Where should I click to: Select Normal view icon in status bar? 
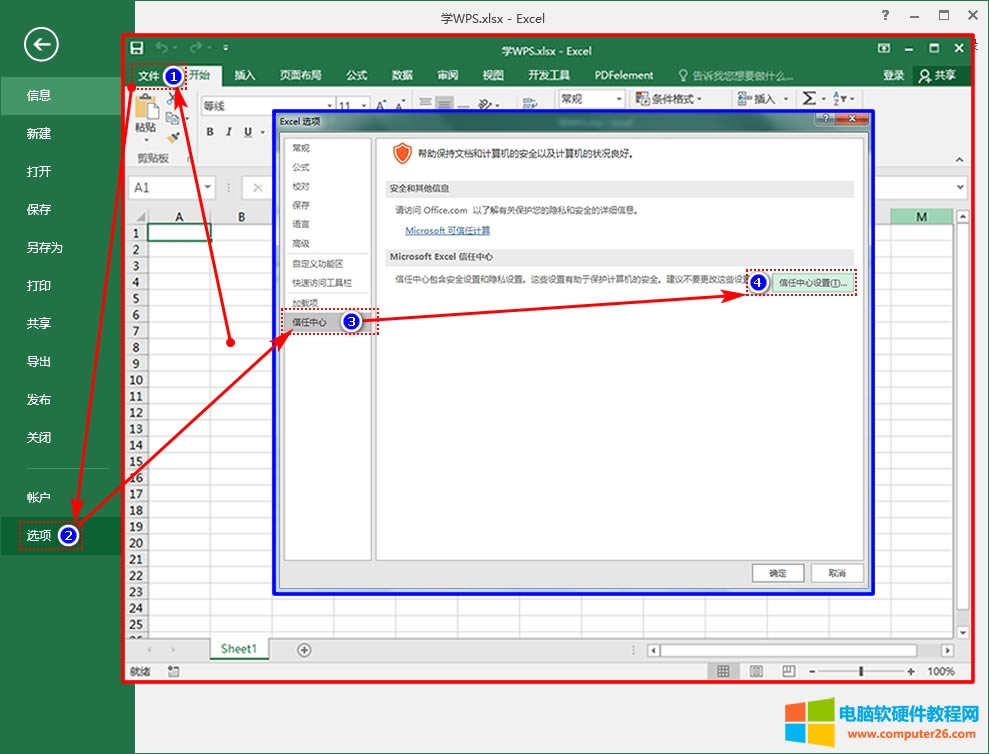point(723,670)
